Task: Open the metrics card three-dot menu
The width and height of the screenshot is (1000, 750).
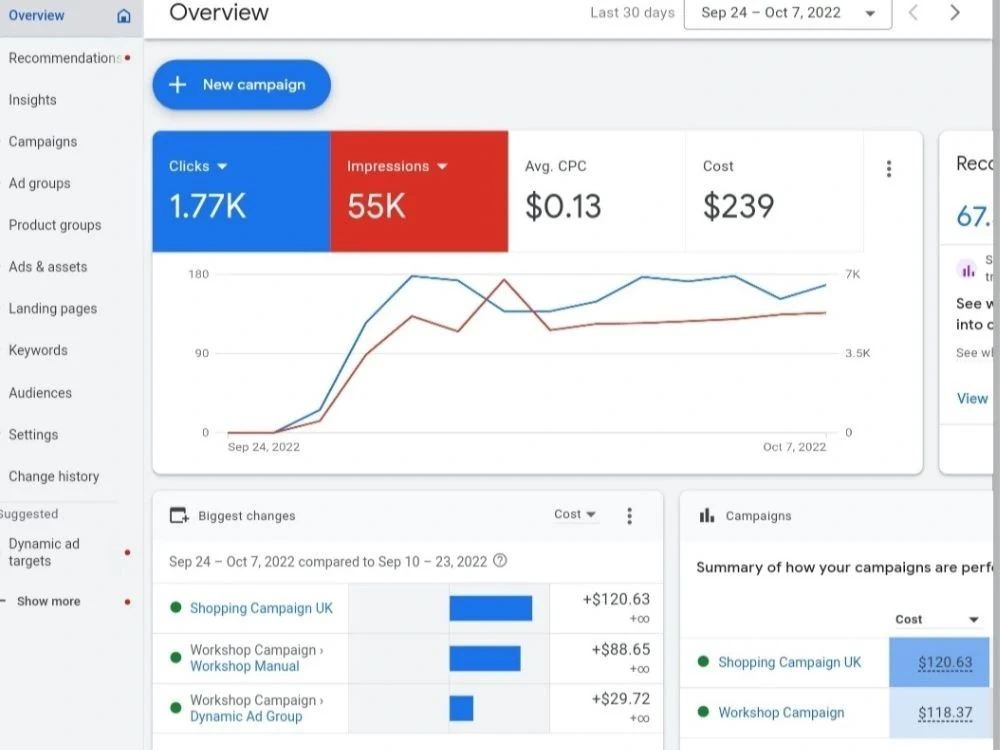Action: pos(889,169)
